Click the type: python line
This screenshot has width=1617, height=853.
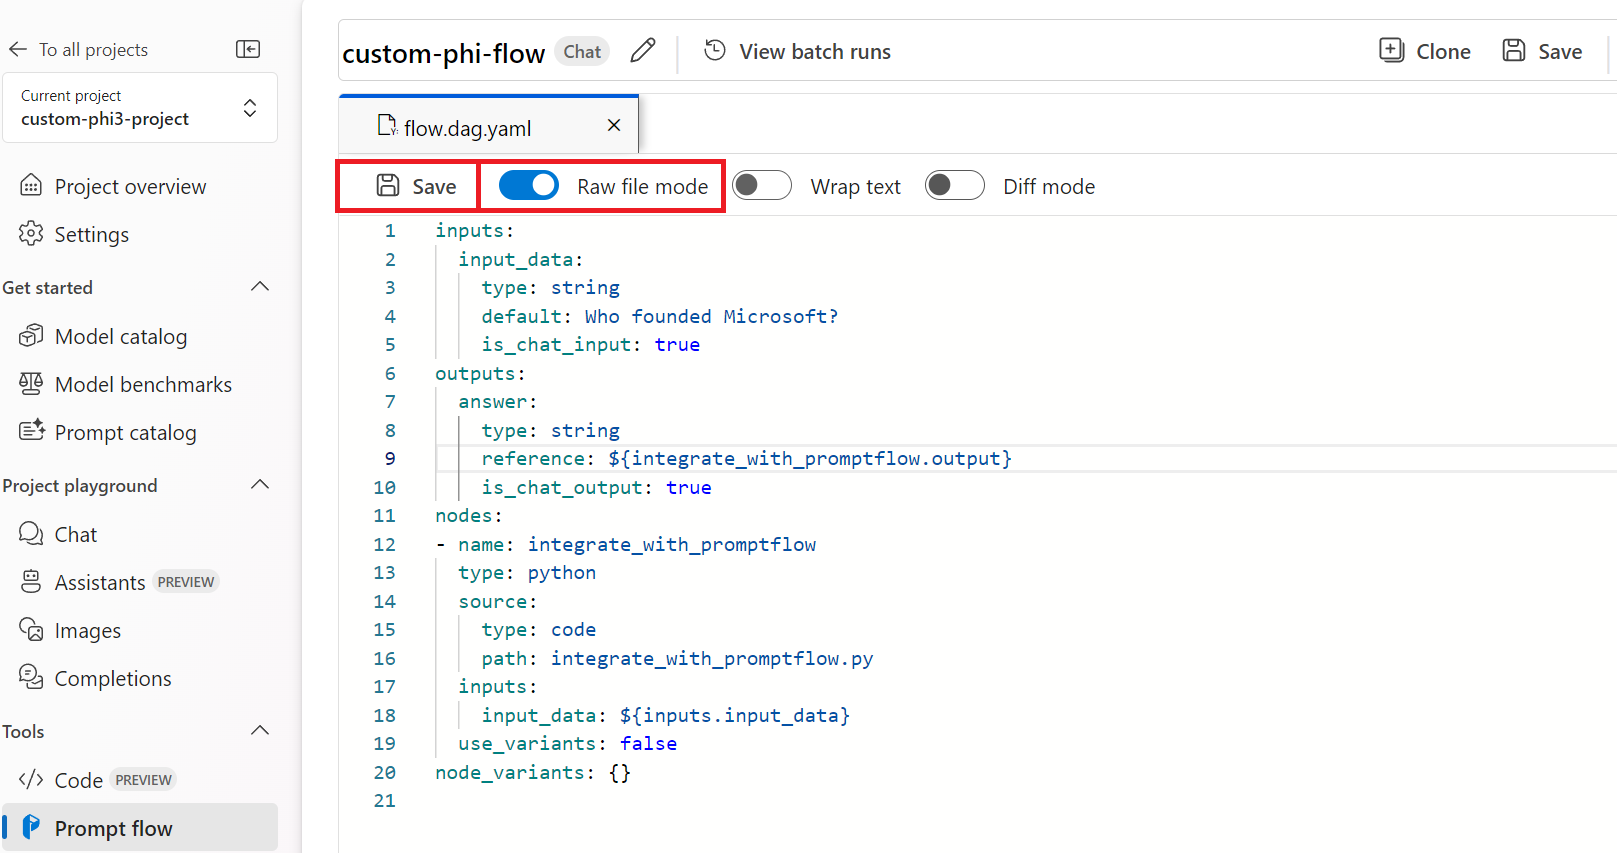[527, 572]
